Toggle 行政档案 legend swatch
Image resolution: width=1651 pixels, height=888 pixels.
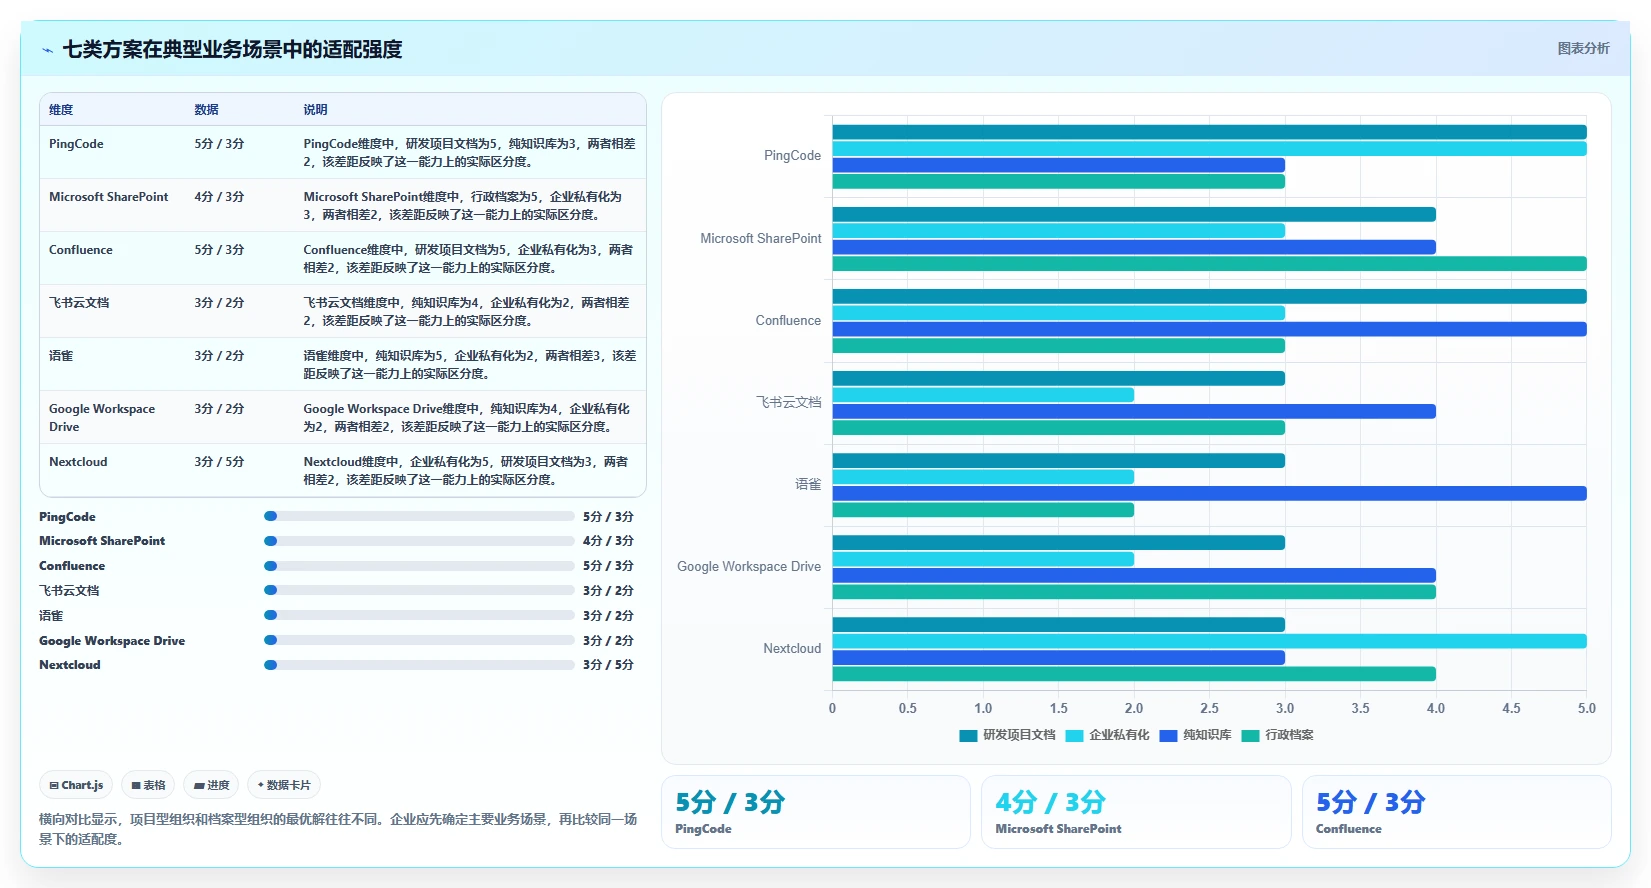click(1250, 735)
